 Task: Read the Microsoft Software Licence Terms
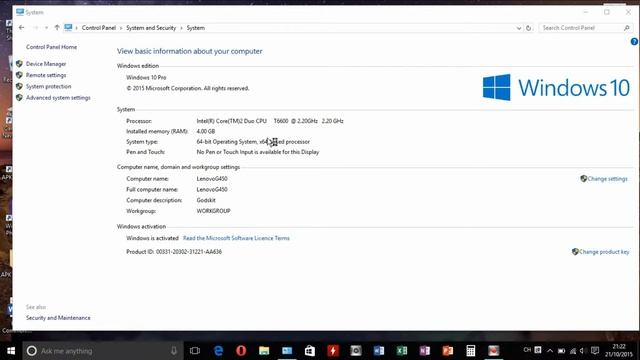pyautogui.click(x=236, y=238)
